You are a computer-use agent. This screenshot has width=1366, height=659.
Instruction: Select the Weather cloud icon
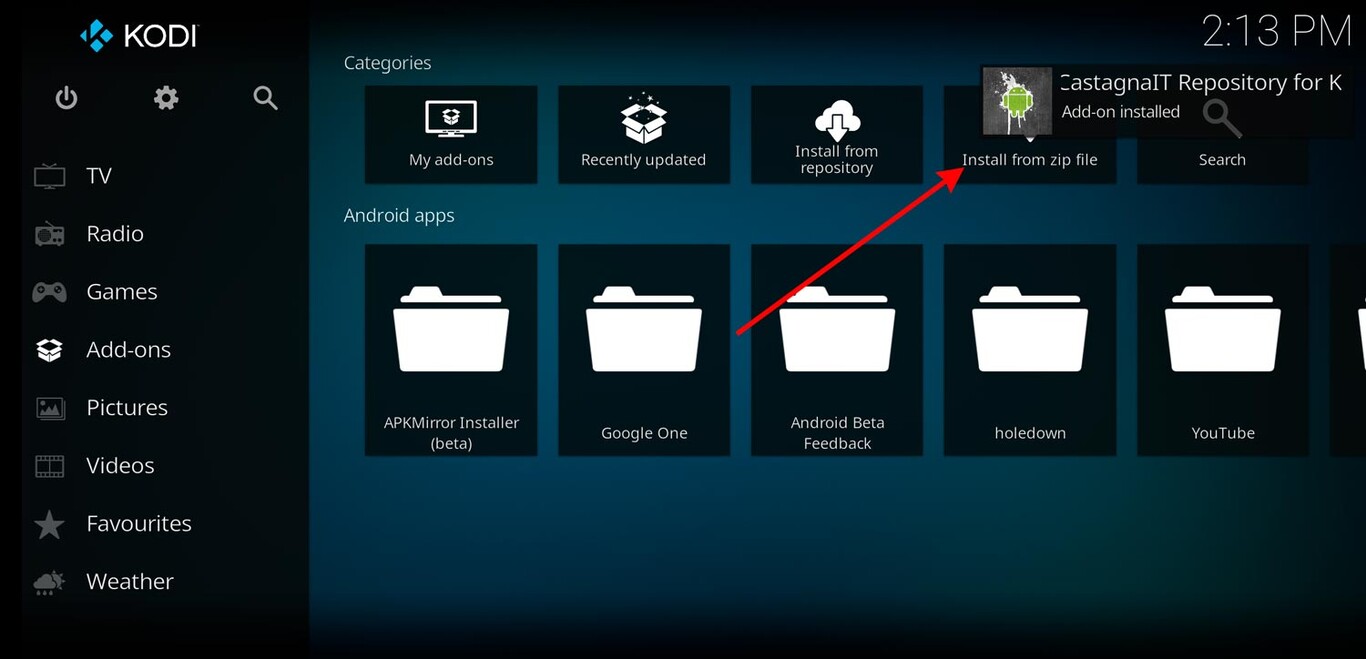pyautogui.click(x=50, y=582)
